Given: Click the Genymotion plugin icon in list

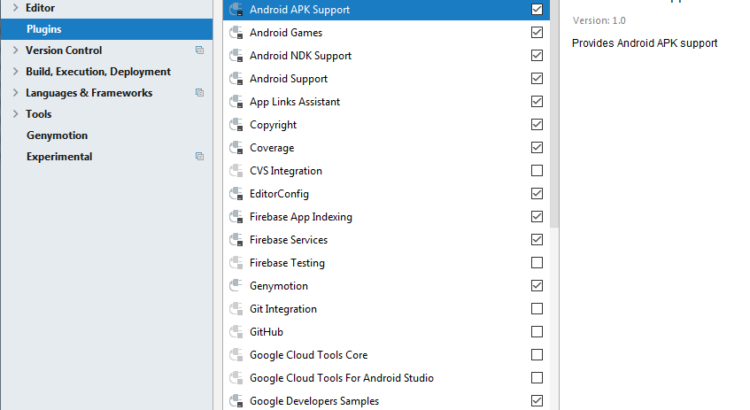Looking at the screenshot, I should 236,286.
